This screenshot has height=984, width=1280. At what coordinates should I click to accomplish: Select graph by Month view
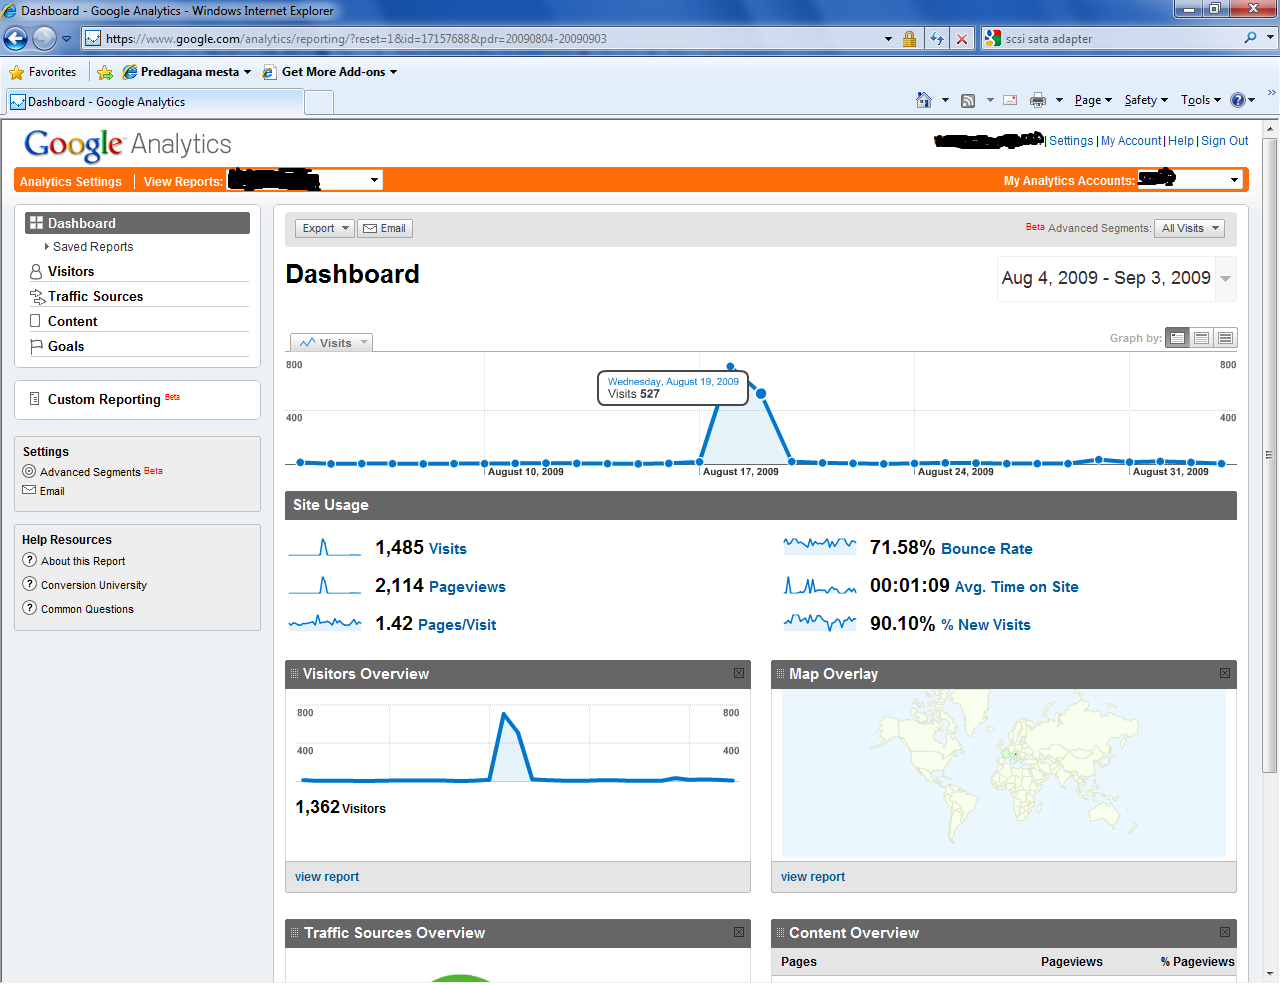tap(1225, 338)
